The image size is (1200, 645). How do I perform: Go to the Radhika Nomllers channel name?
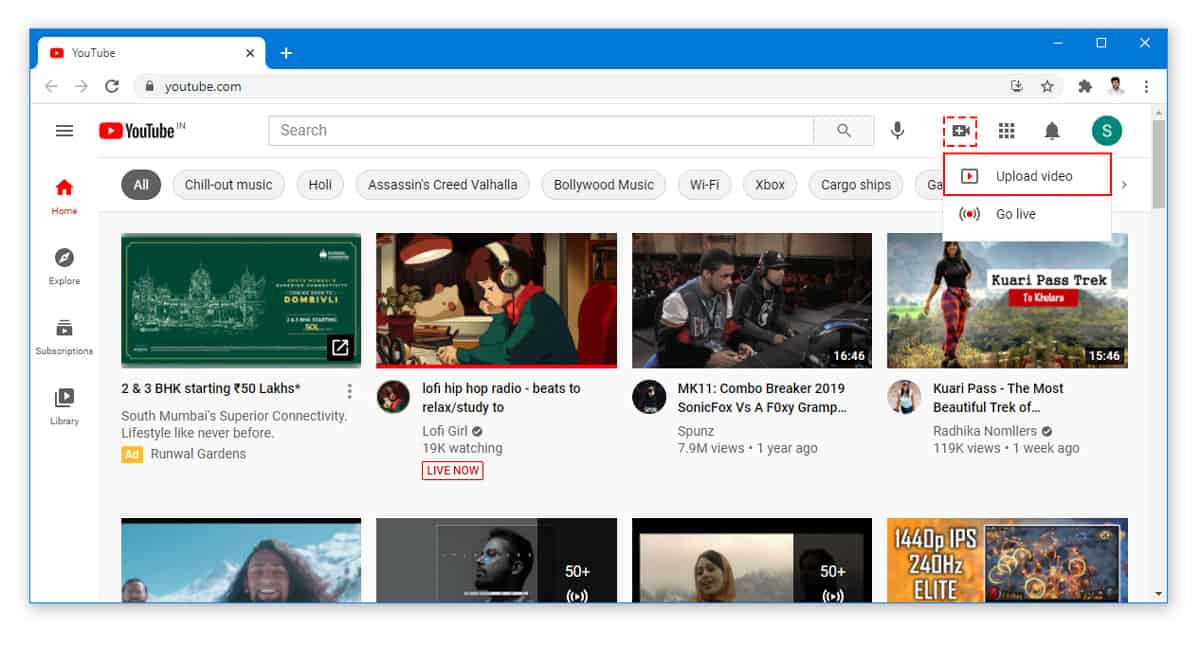[x=985, y=431]
